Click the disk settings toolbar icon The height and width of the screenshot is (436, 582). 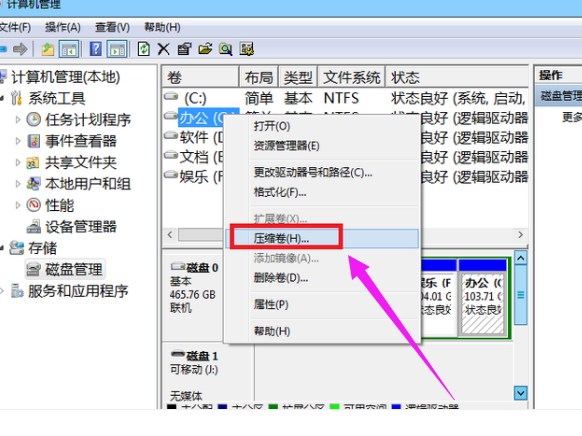tap(246, 49)
